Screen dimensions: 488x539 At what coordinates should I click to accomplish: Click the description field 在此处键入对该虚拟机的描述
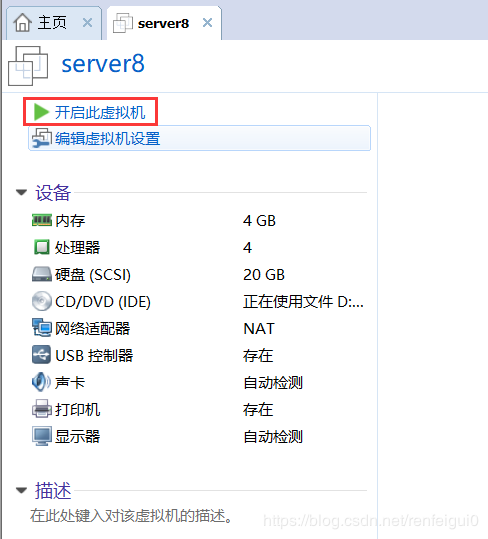point(131,515)
